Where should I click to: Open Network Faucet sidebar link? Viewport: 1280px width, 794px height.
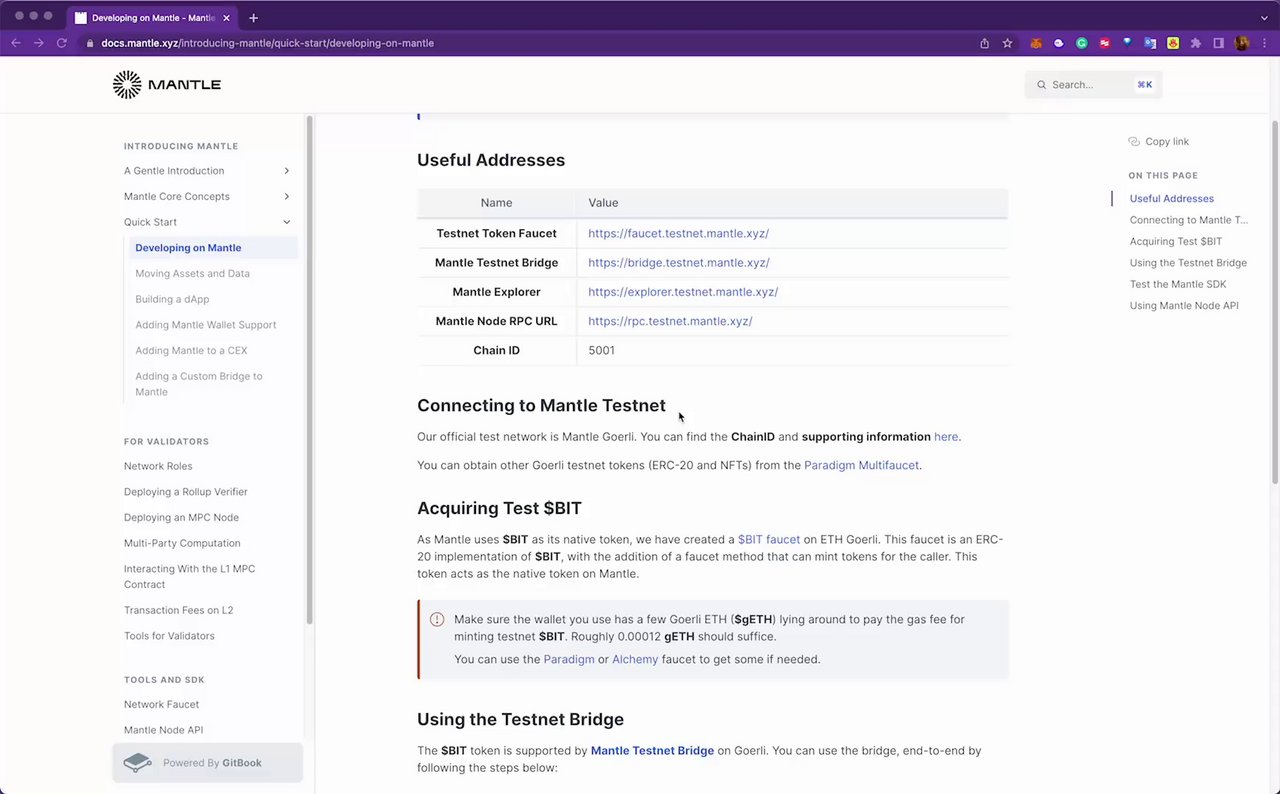point(161,704)
